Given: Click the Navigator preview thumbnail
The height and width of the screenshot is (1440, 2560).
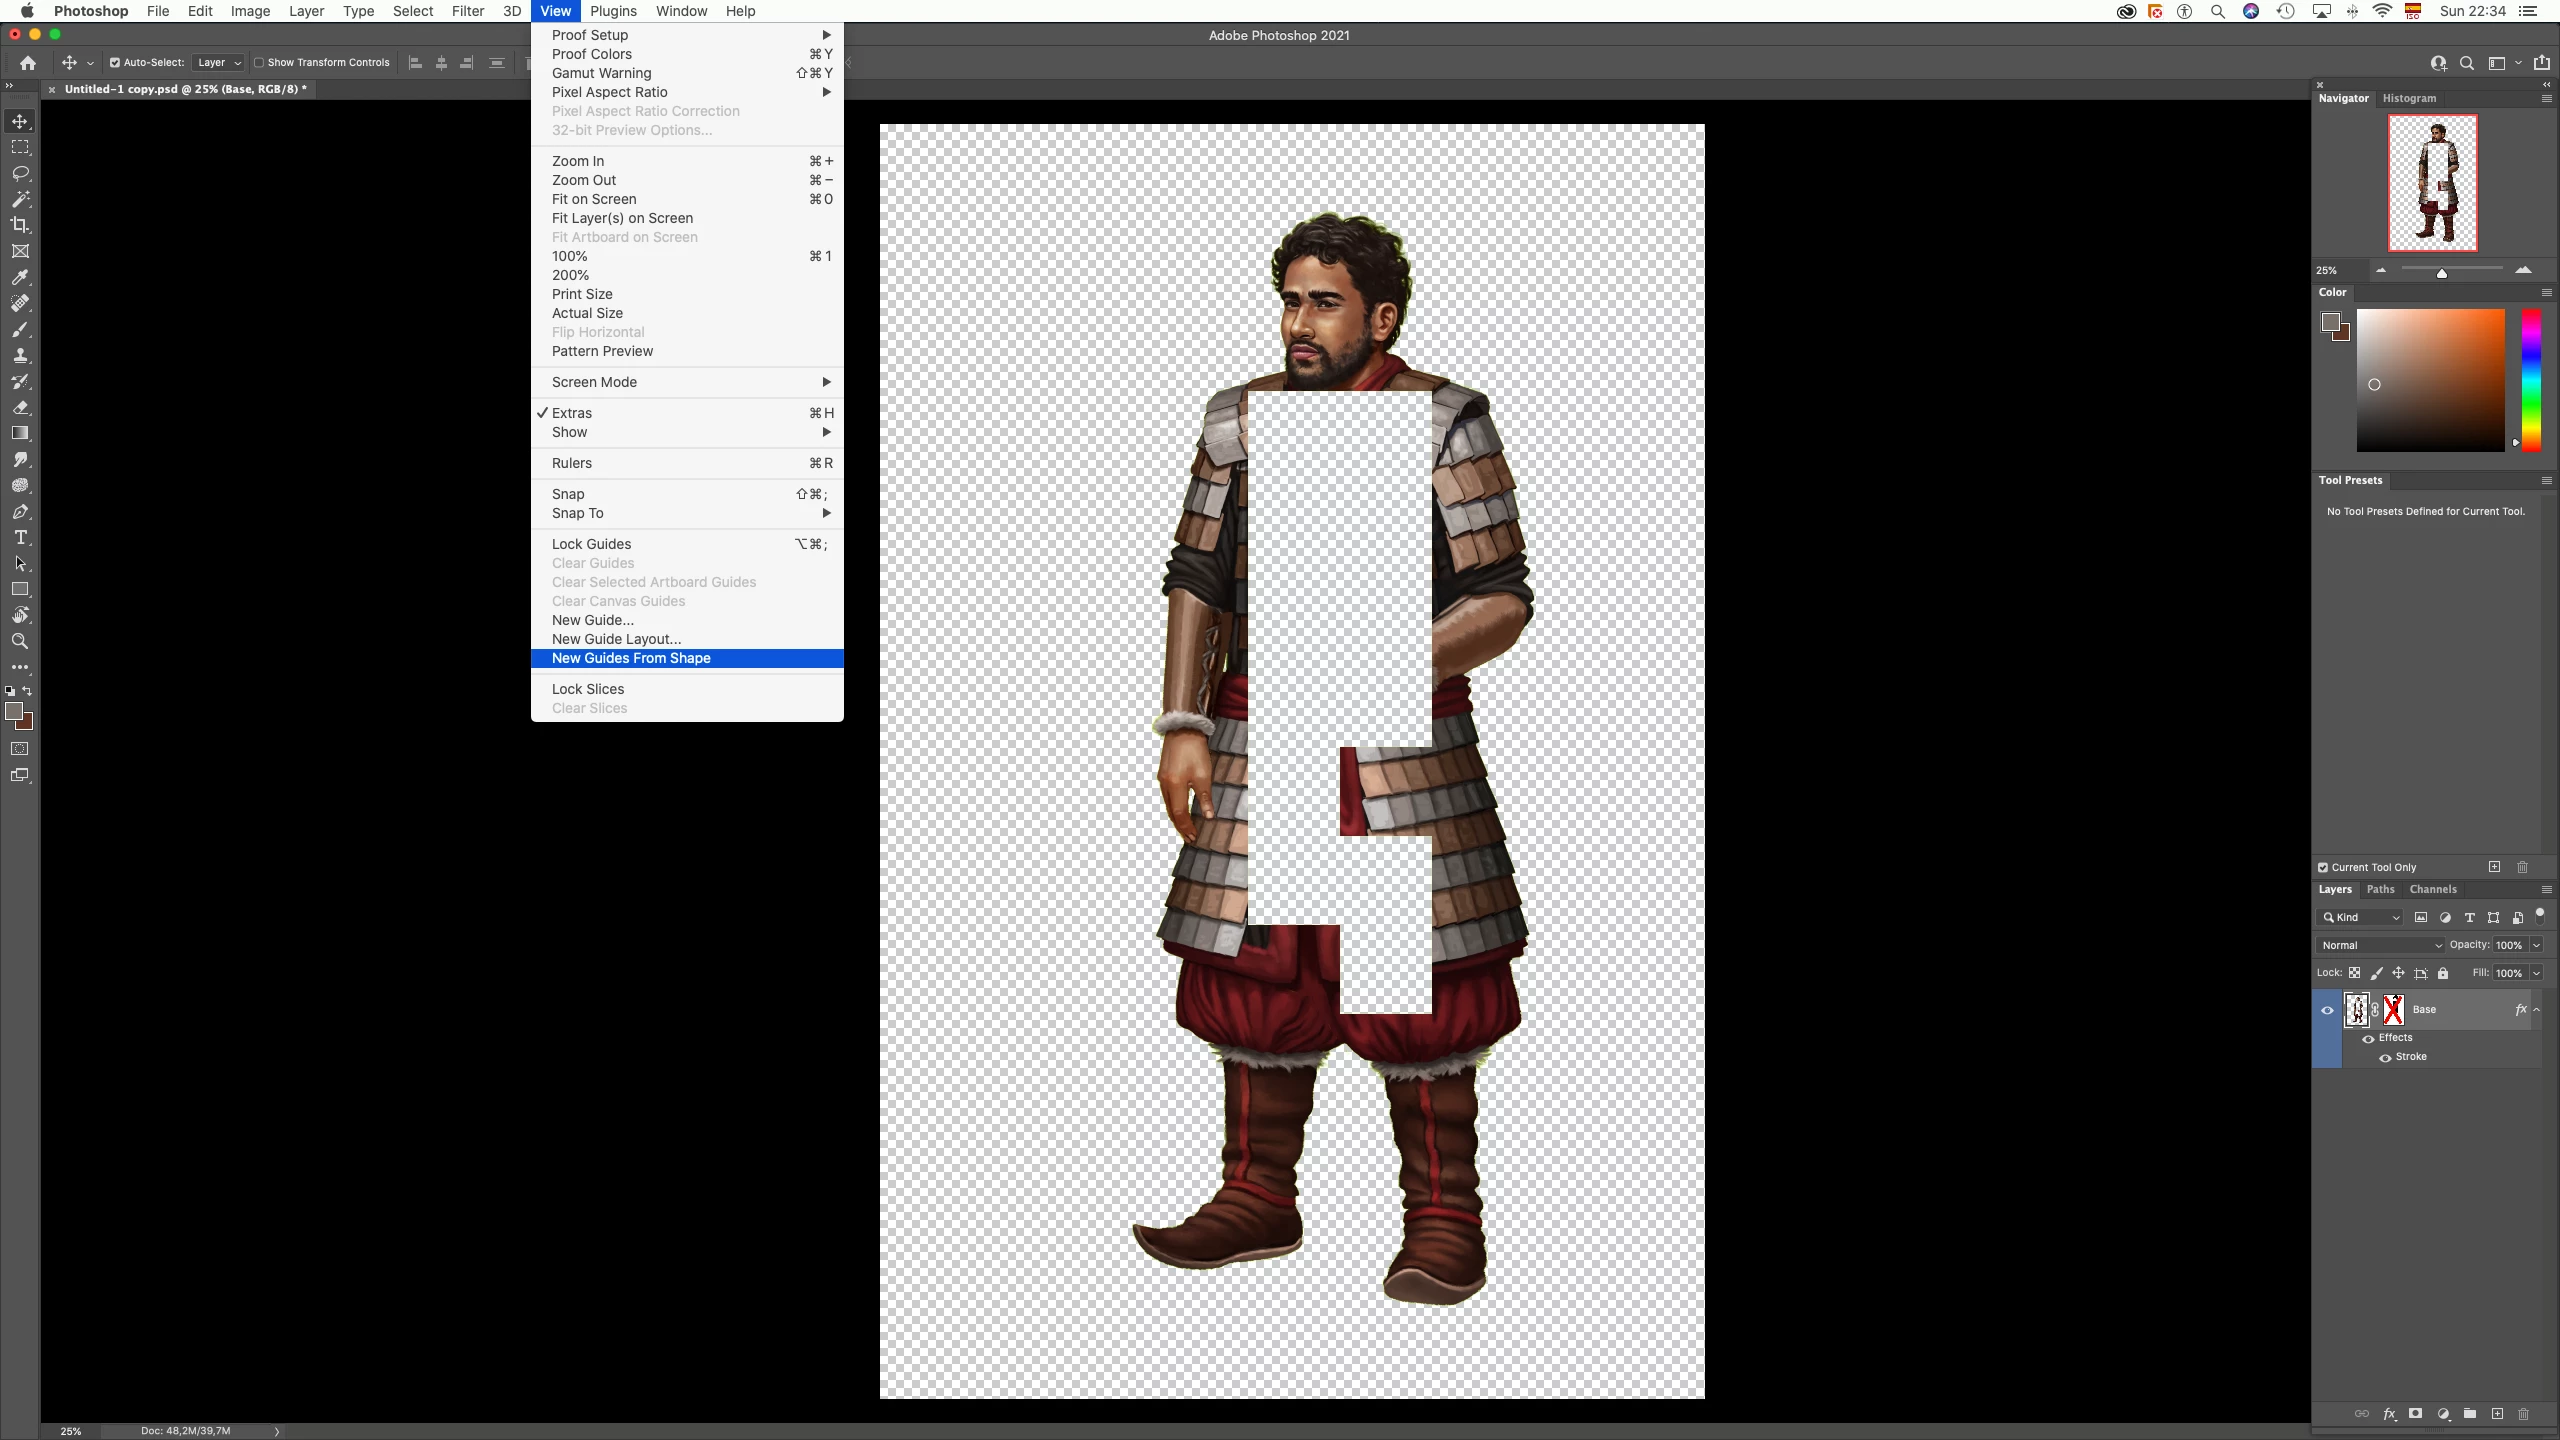Looking at the screenshot, I should (x=2432, y=183).
